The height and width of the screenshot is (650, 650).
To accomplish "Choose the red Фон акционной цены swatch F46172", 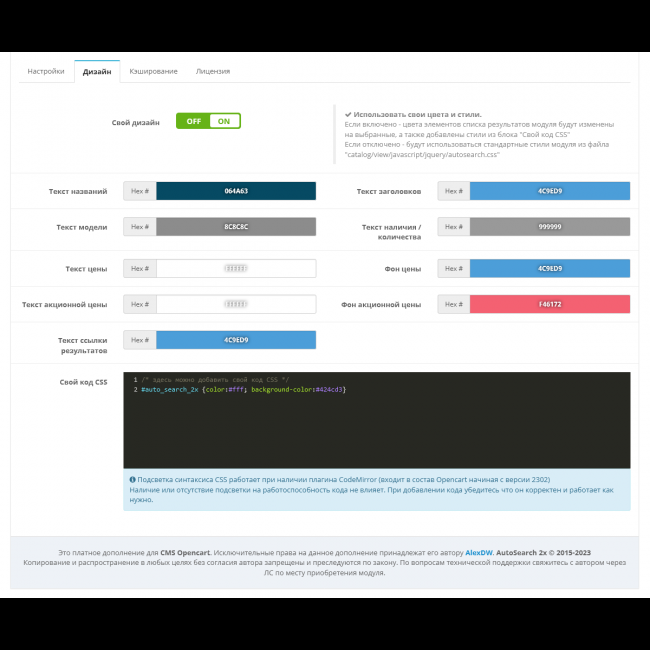I will [x=549, y=304].
